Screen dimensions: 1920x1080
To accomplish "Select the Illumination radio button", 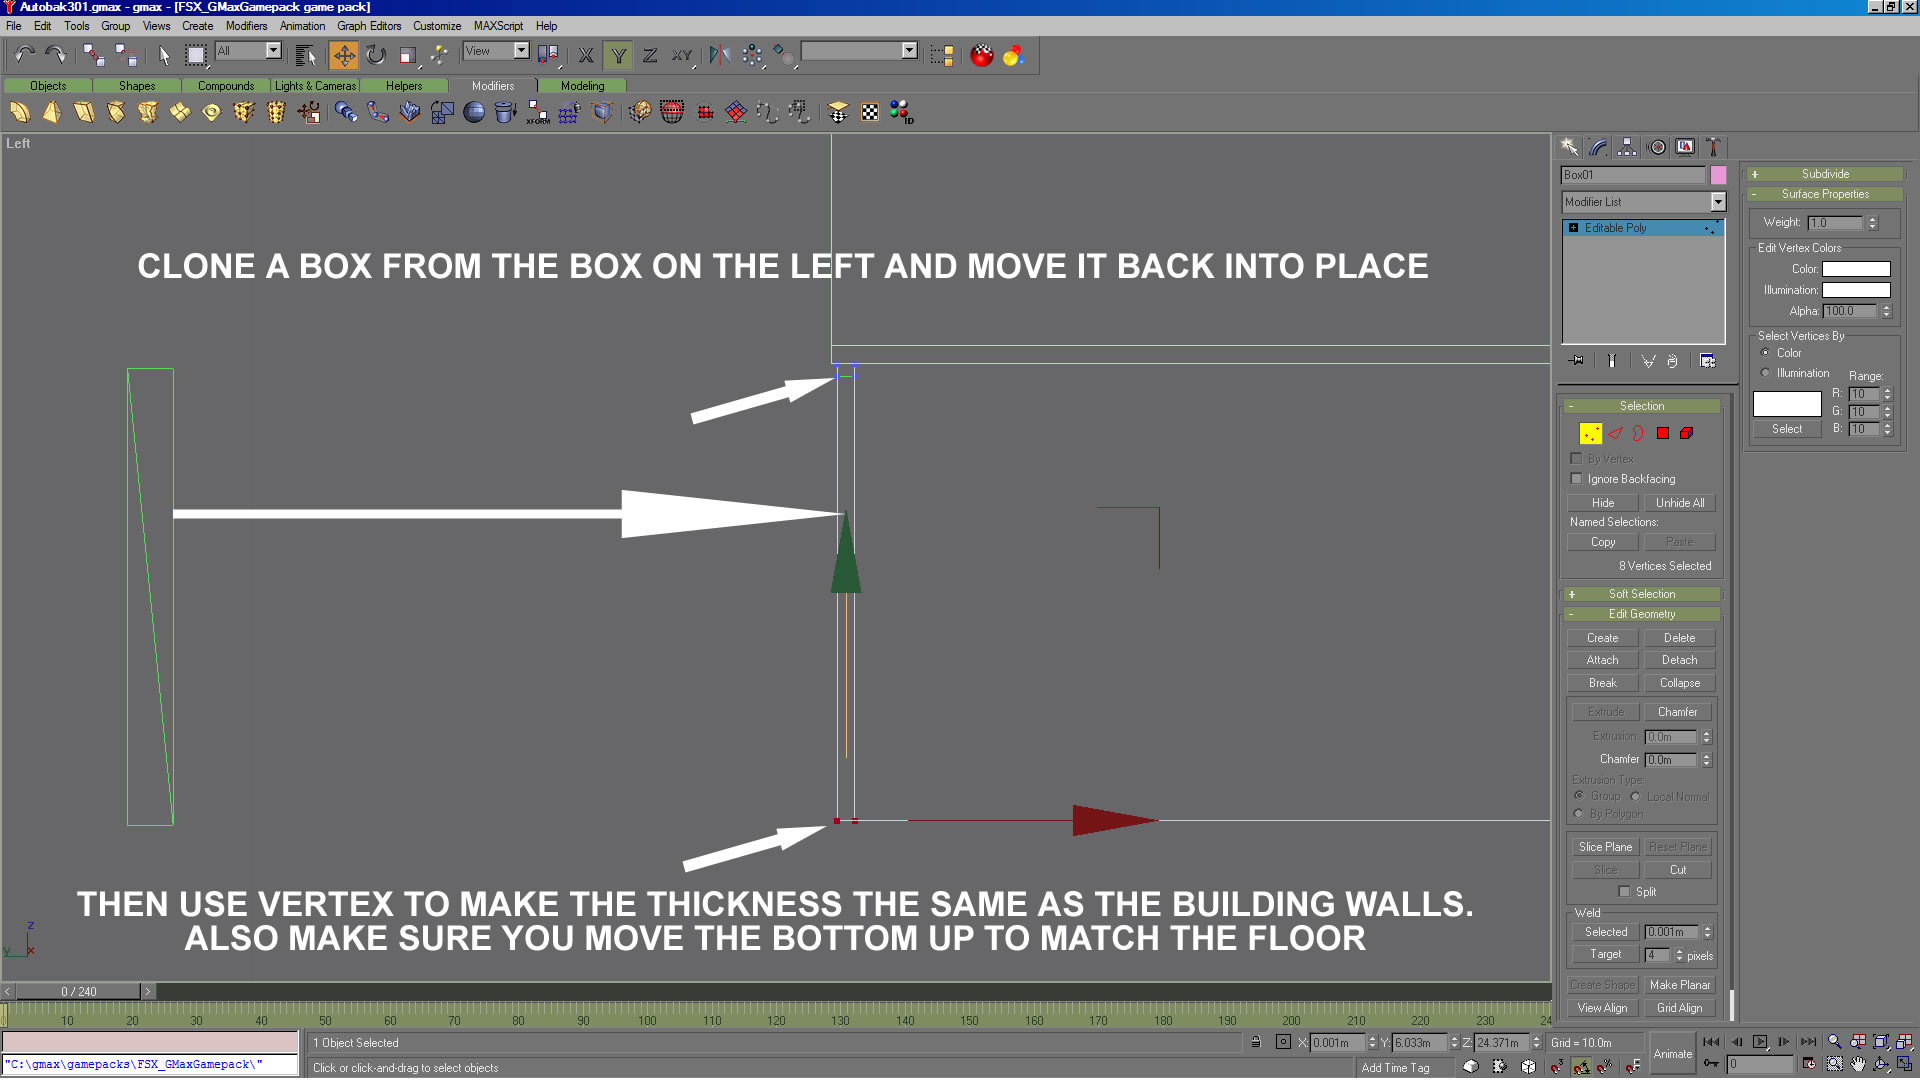I will [x=1765, y=373].
